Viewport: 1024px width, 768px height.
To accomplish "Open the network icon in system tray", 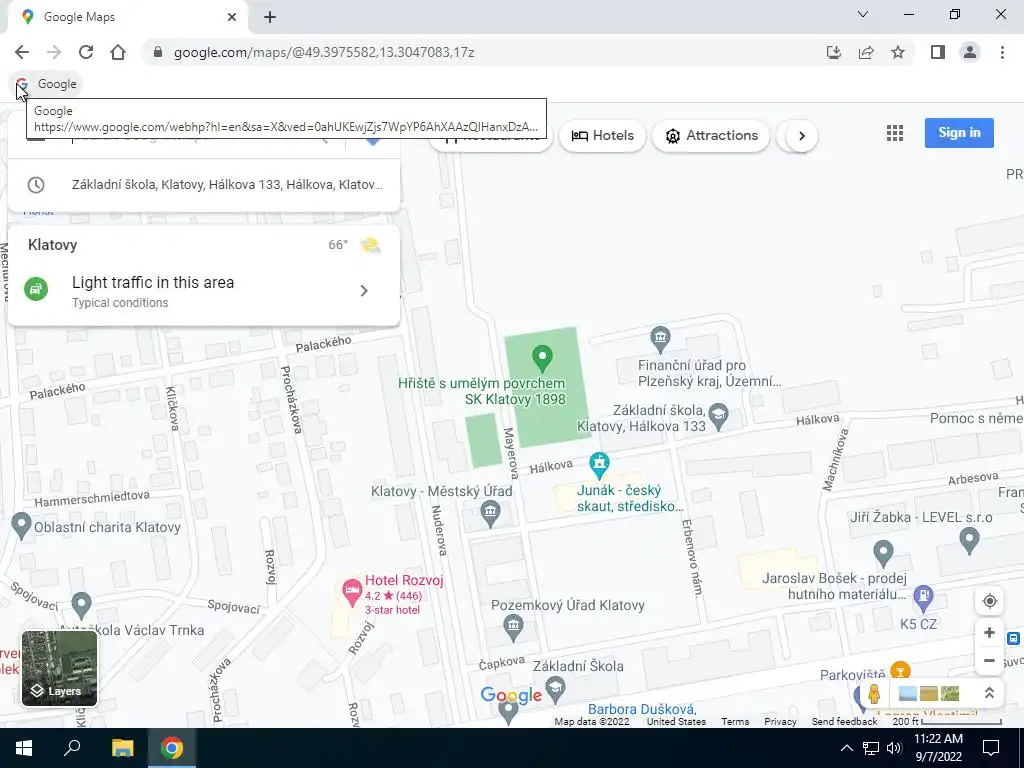I will tap(871, 748).
